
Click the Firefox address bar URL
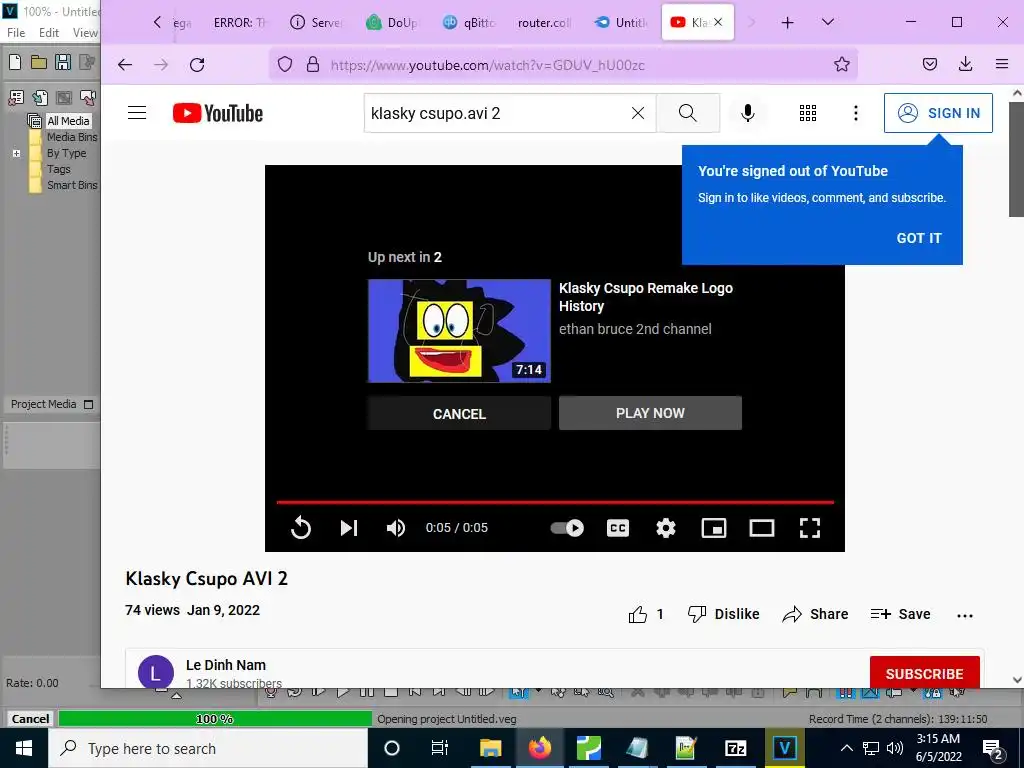tap(487, 65)
